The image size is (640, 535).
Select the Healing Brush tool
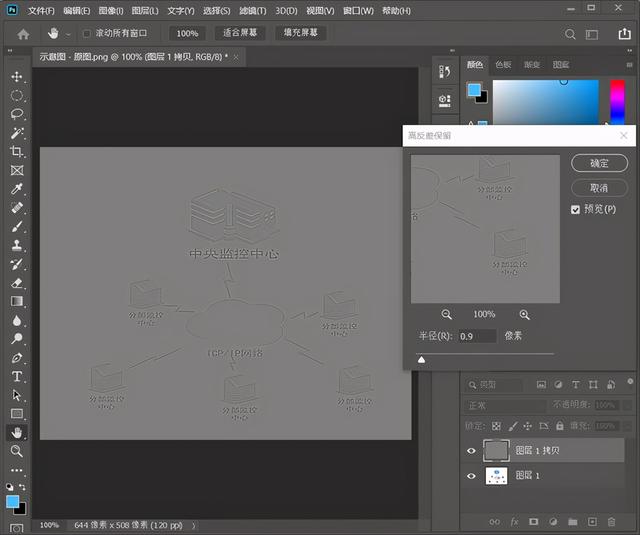click(x=17, y=207)
